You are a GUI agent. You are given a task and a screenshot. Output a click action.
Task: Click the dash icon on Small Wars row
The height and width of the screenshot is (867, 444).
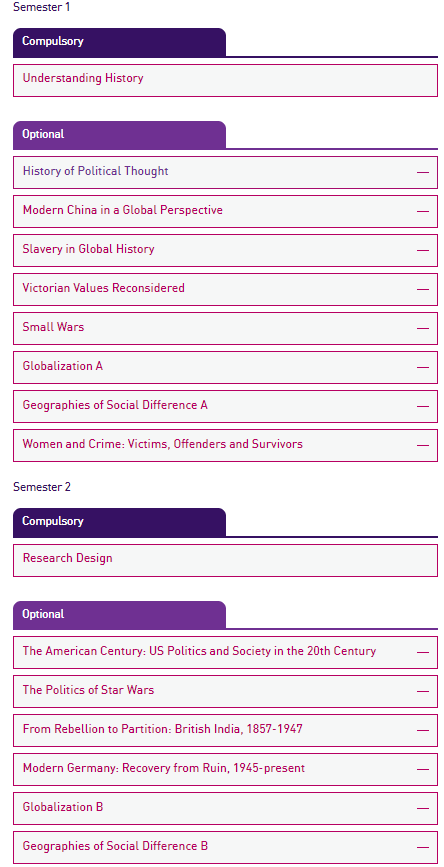click(x=423, y=328)
